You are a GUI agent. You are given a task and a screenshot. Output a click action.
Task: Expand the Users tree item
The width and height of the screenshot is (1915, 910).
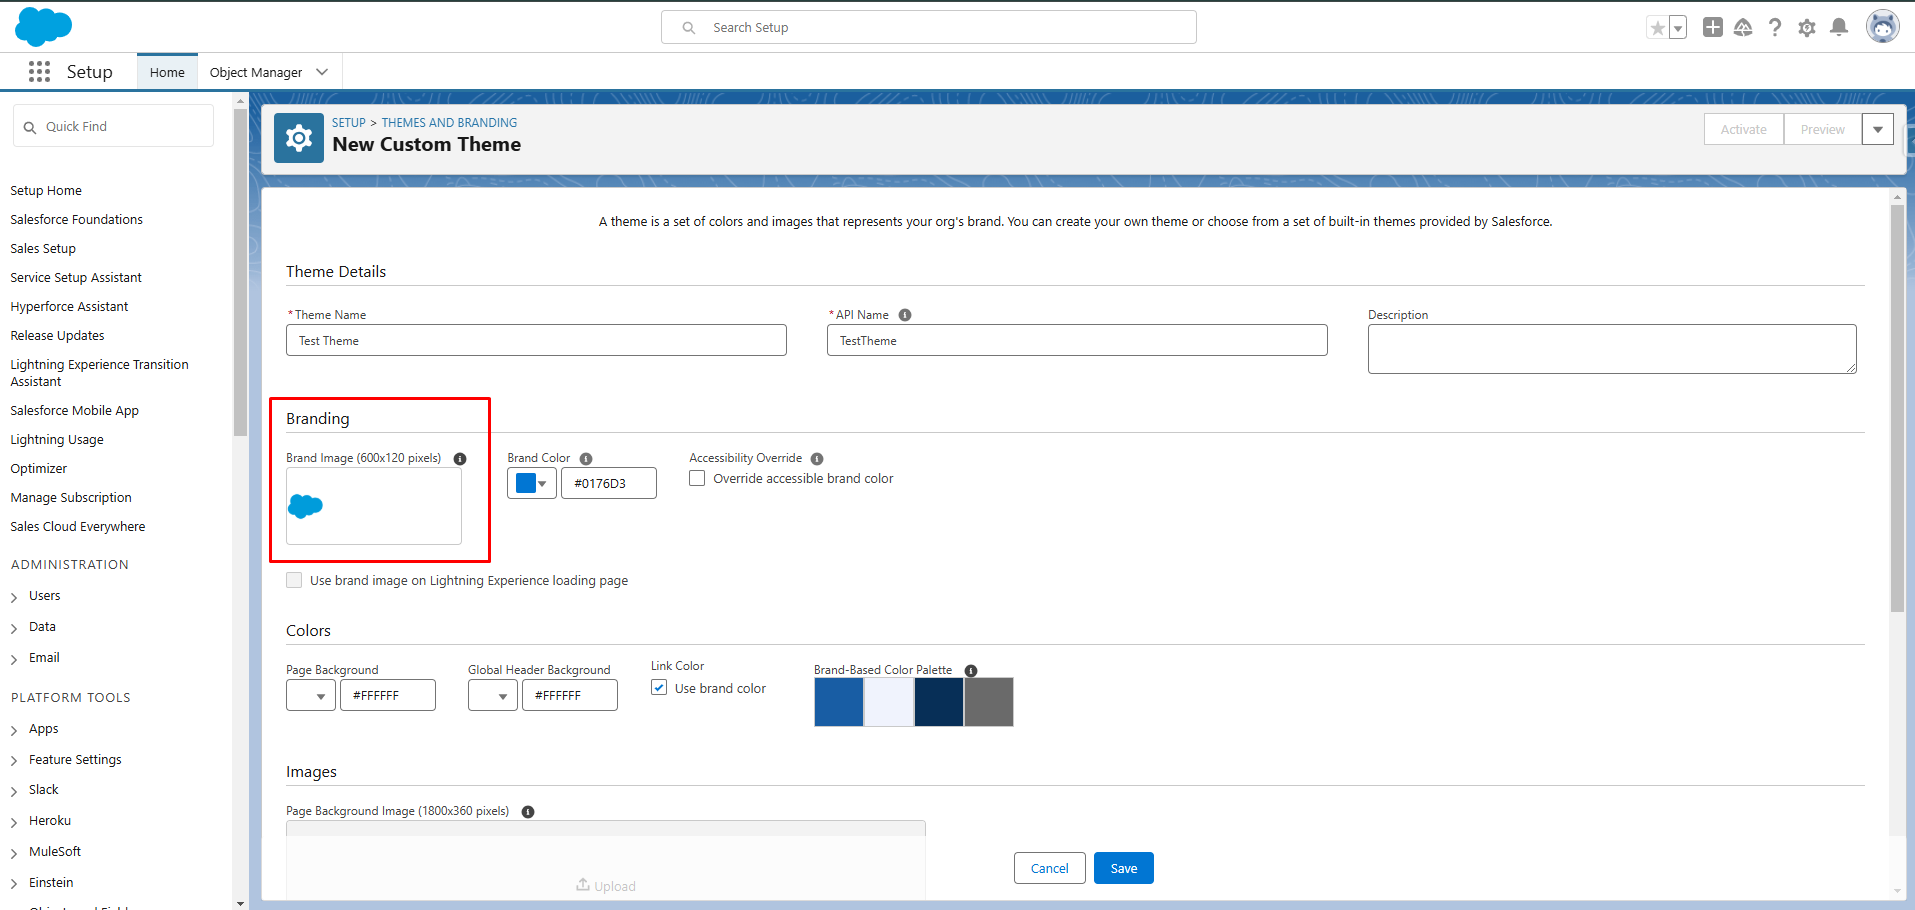click(x=14, y=597)
